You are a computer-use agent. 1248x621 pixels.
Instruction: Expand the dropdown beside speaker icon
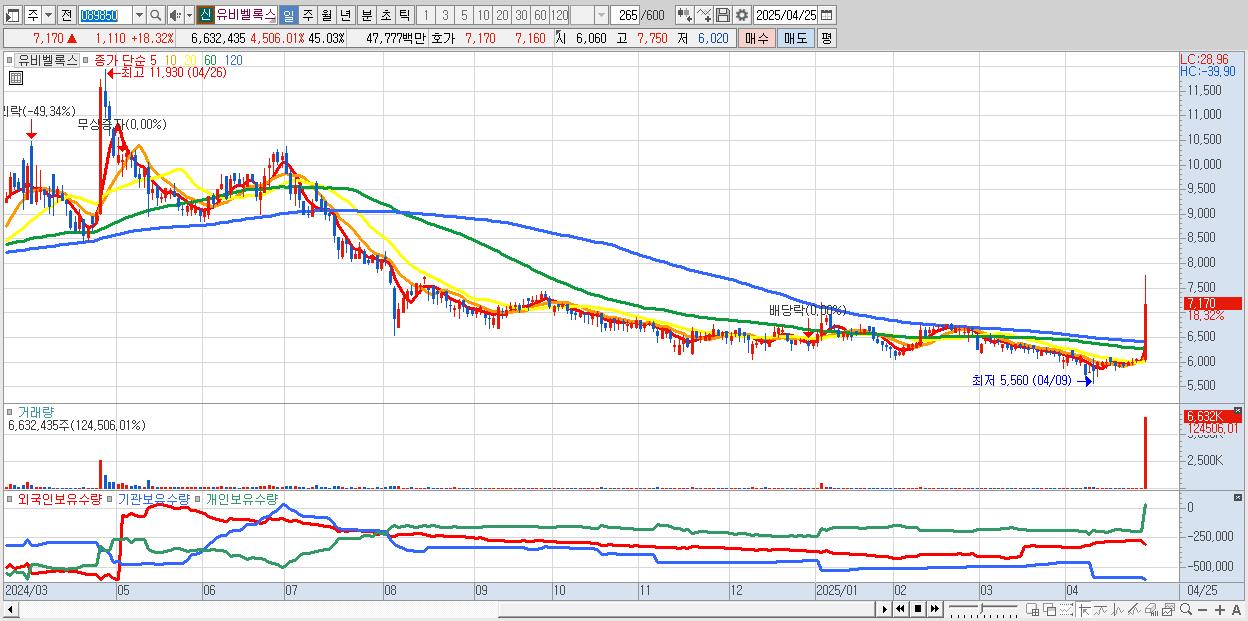pyautogui.click(x=189, y=15)
